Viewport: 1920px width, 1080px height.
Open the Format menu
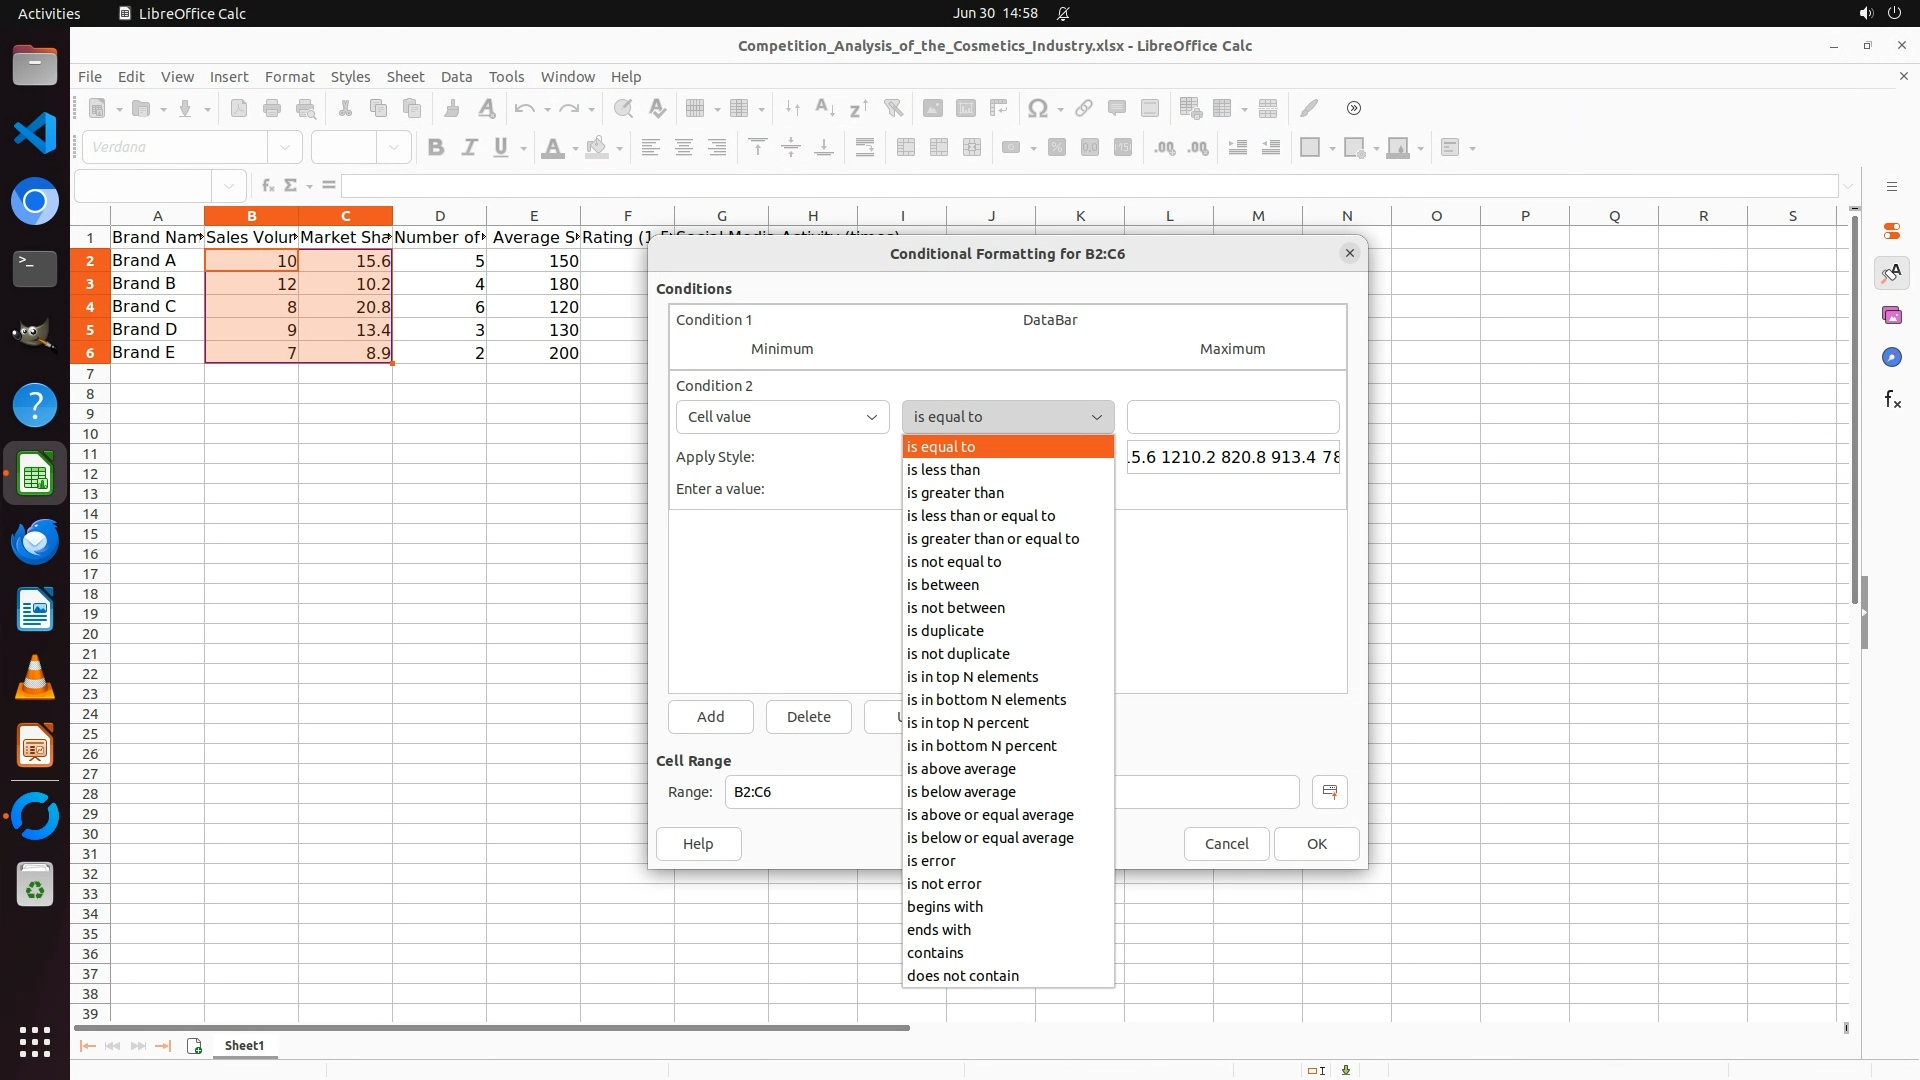pos(289,77)
